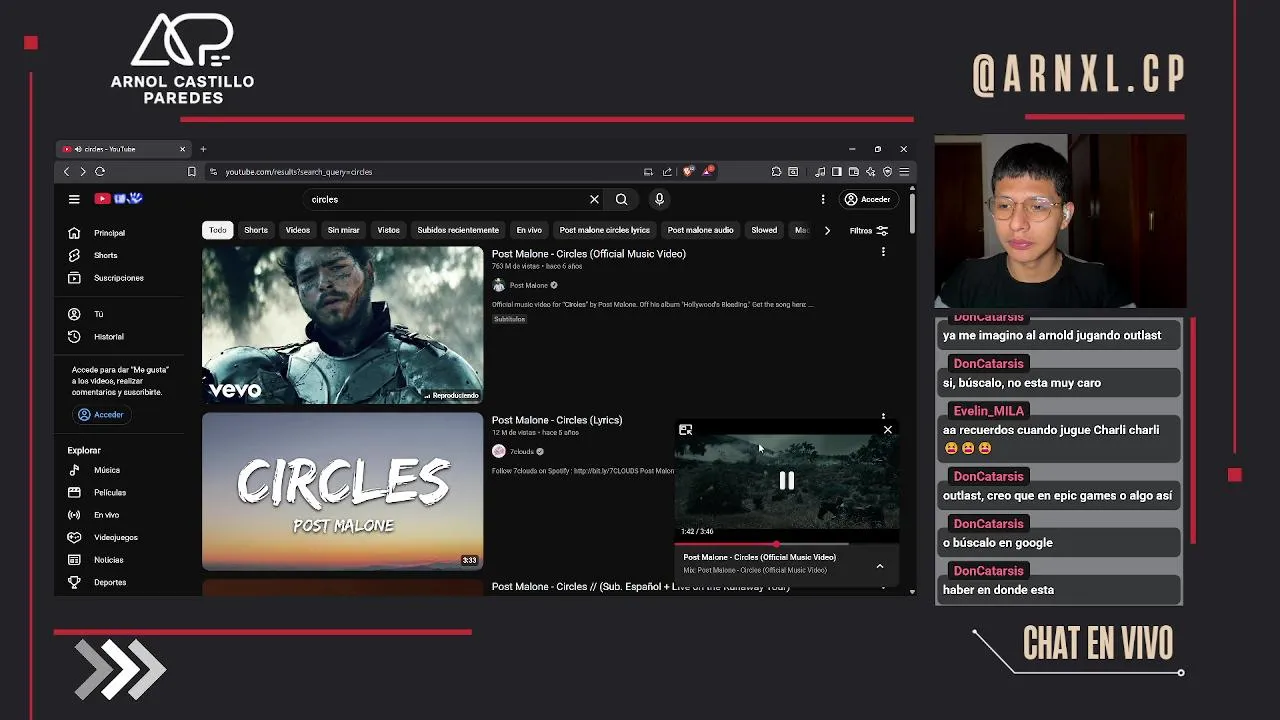1280x720 pixels.
Task: Select the 'Vistos' filter chip
Action: tap(388, 230)
